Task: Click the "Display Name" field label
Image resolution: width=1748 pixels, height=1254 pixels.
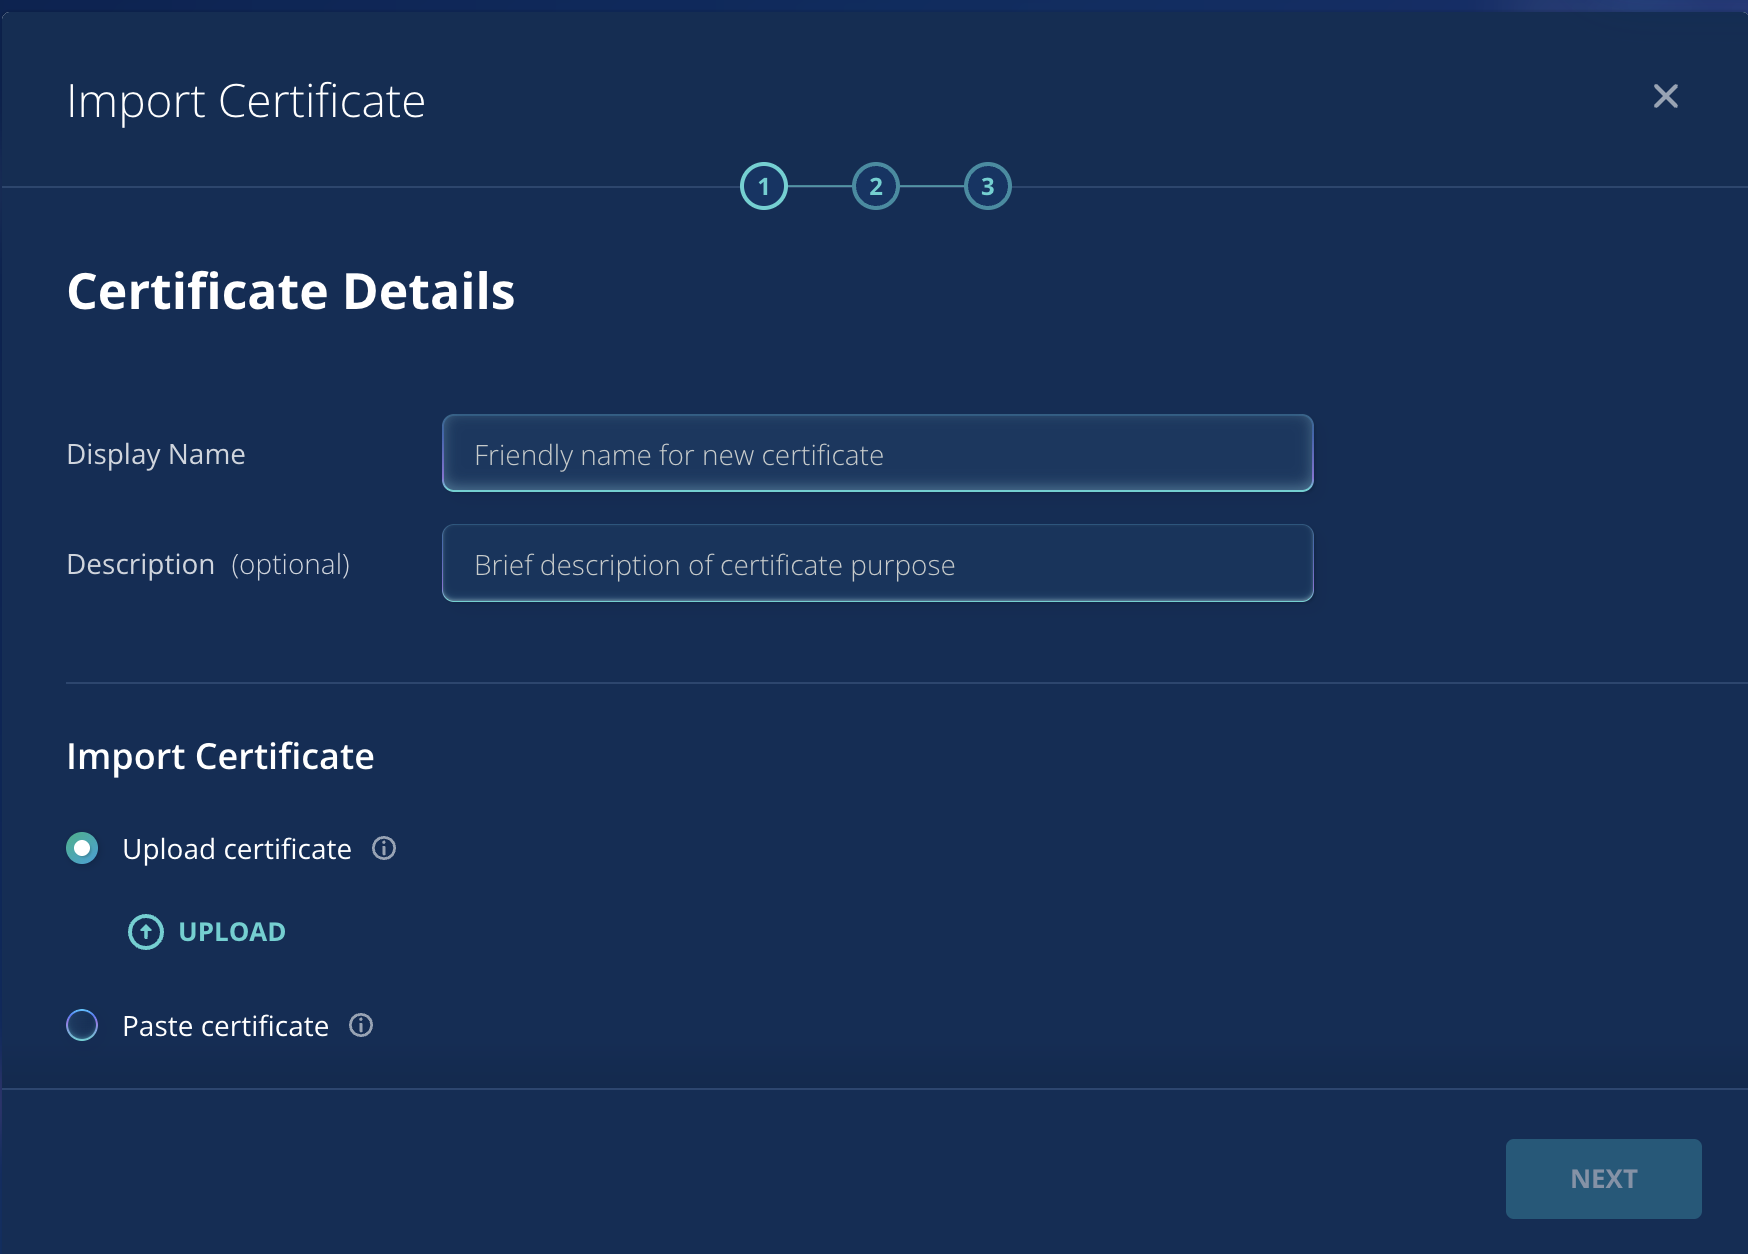Action: [x=156, y=454]
